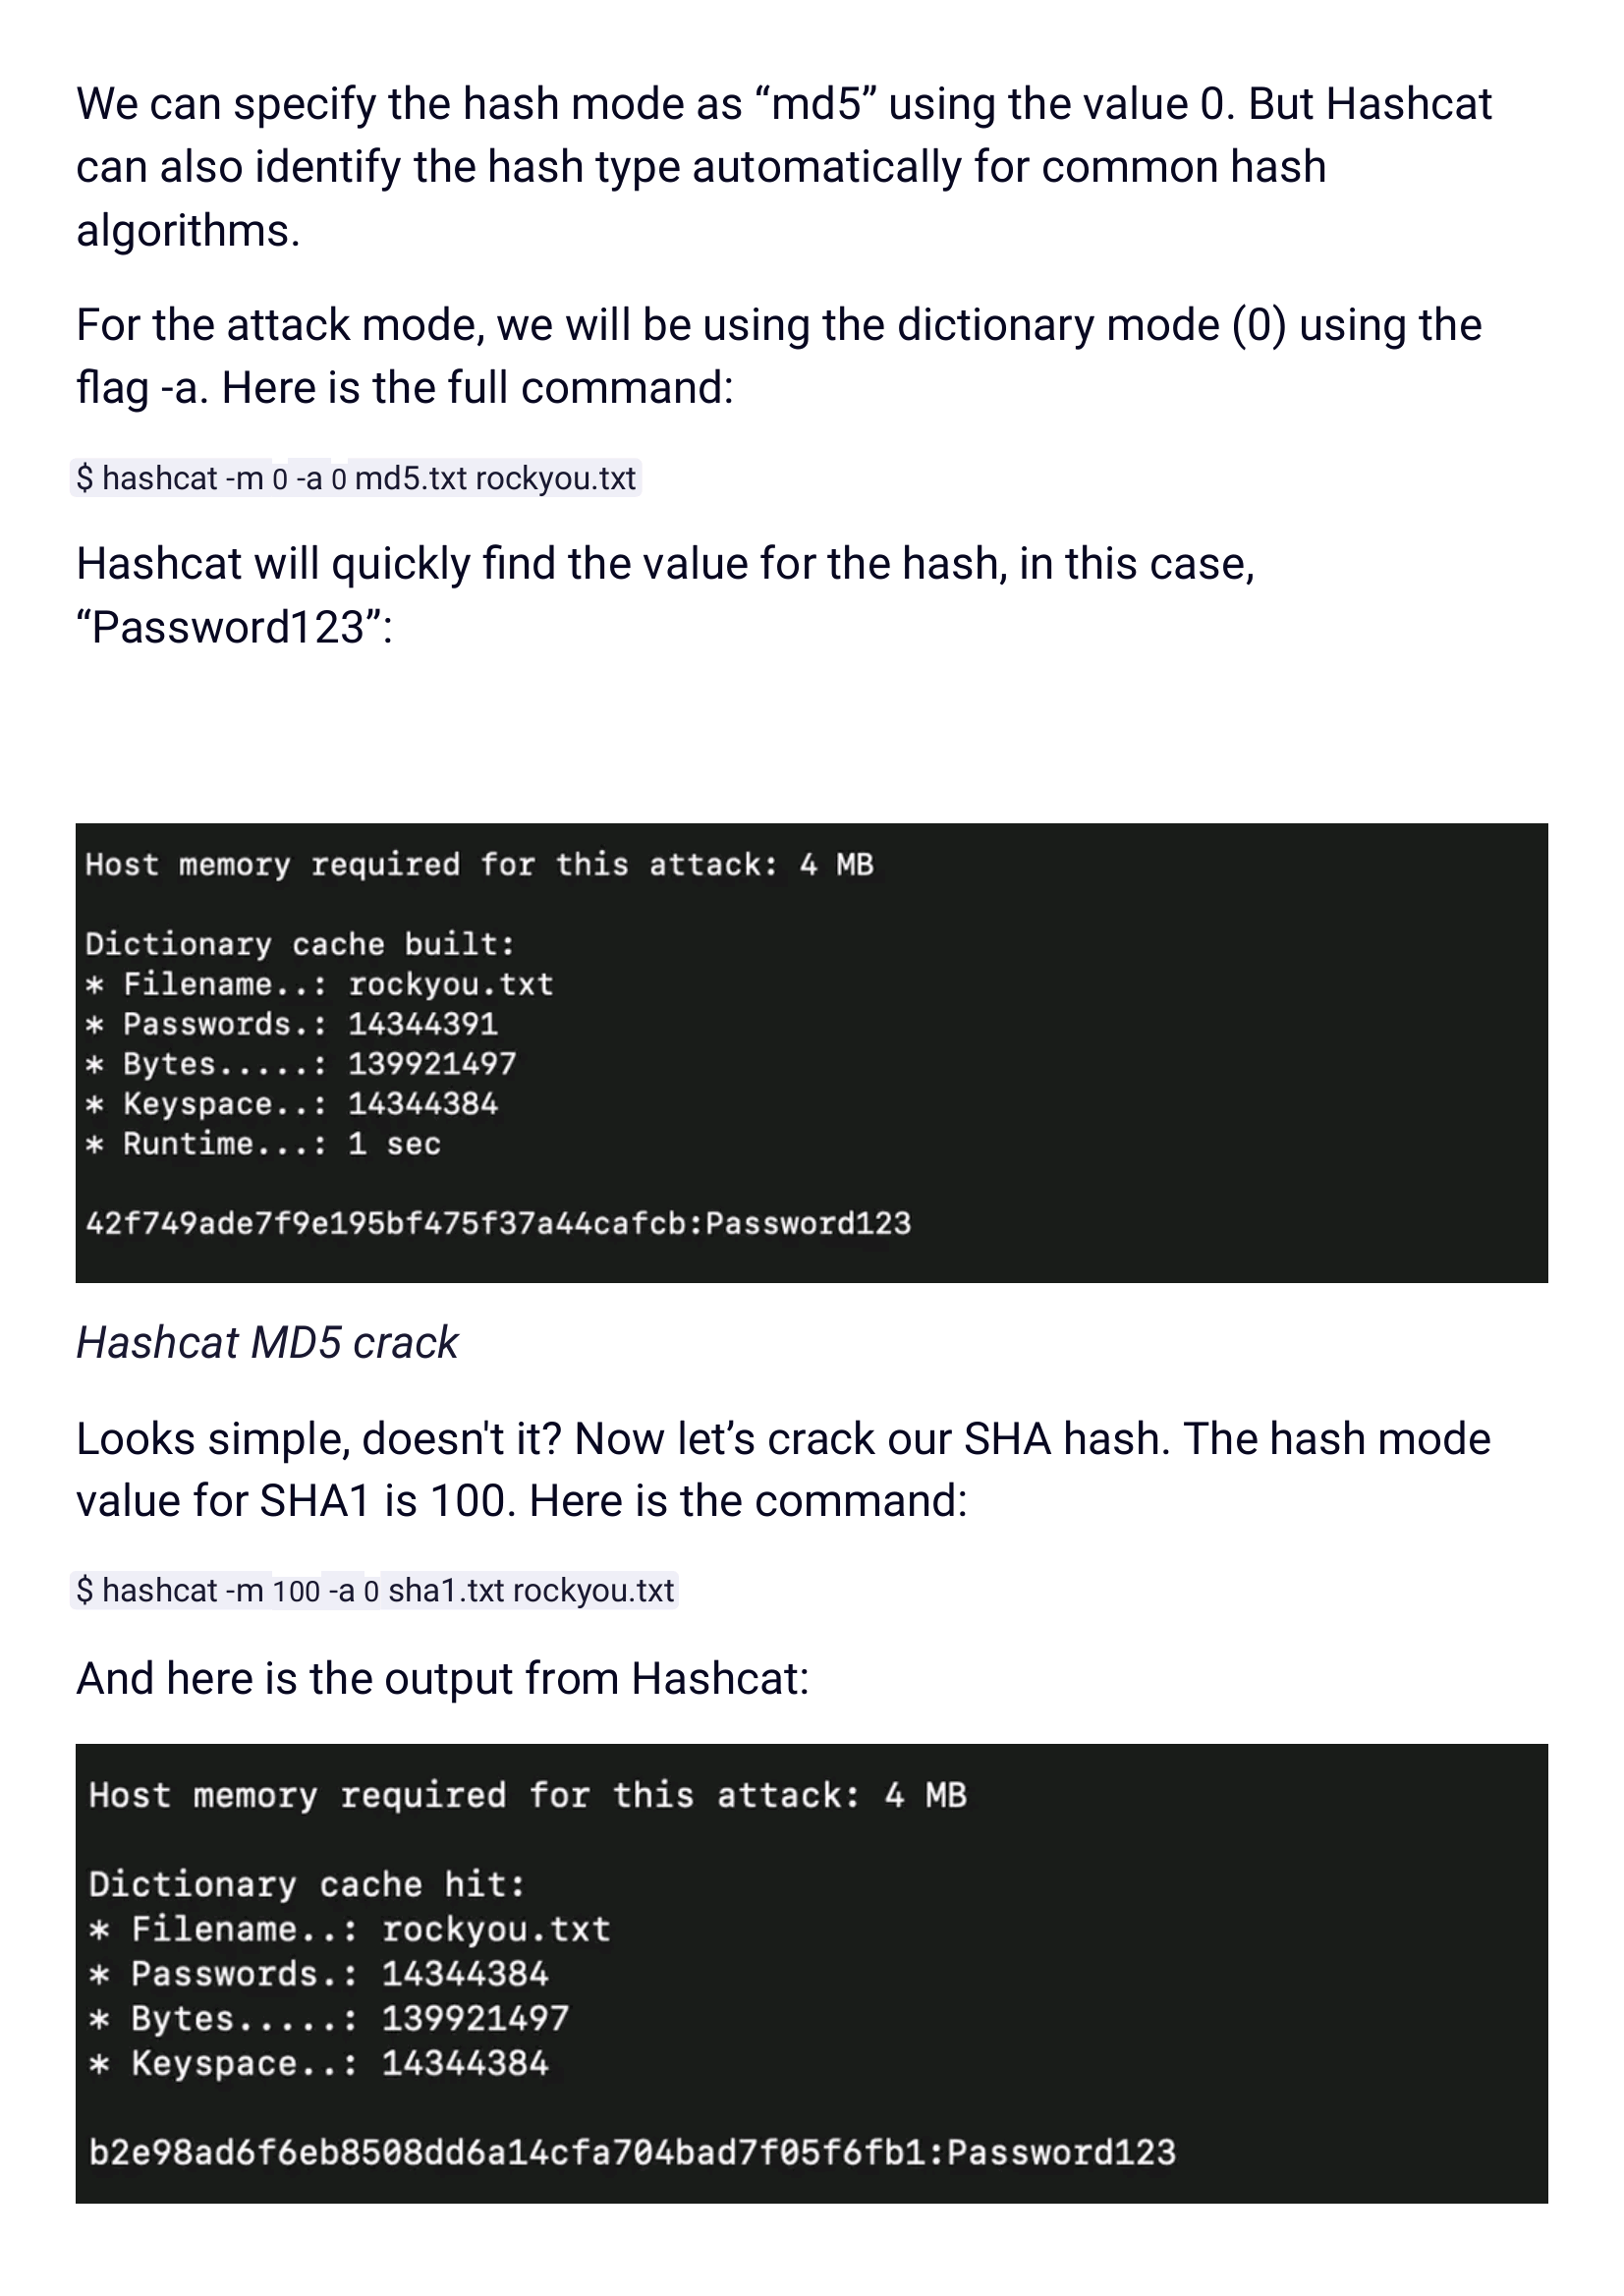The image size is (1624, 2296).
Task: Click 'Hashcat will quickly find the value' paragraph
Action: tap(665, 595)
